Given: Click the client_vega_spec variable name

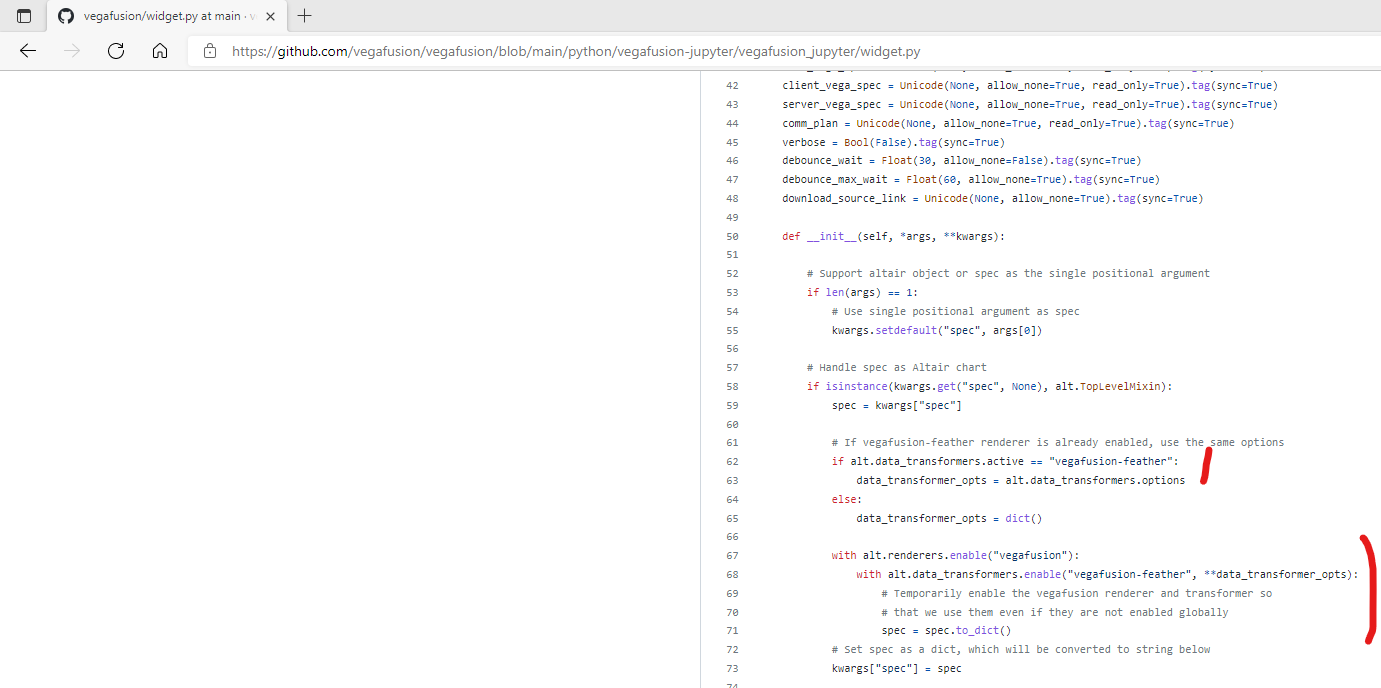Looking at the screenshot, I should pos(832,85).
